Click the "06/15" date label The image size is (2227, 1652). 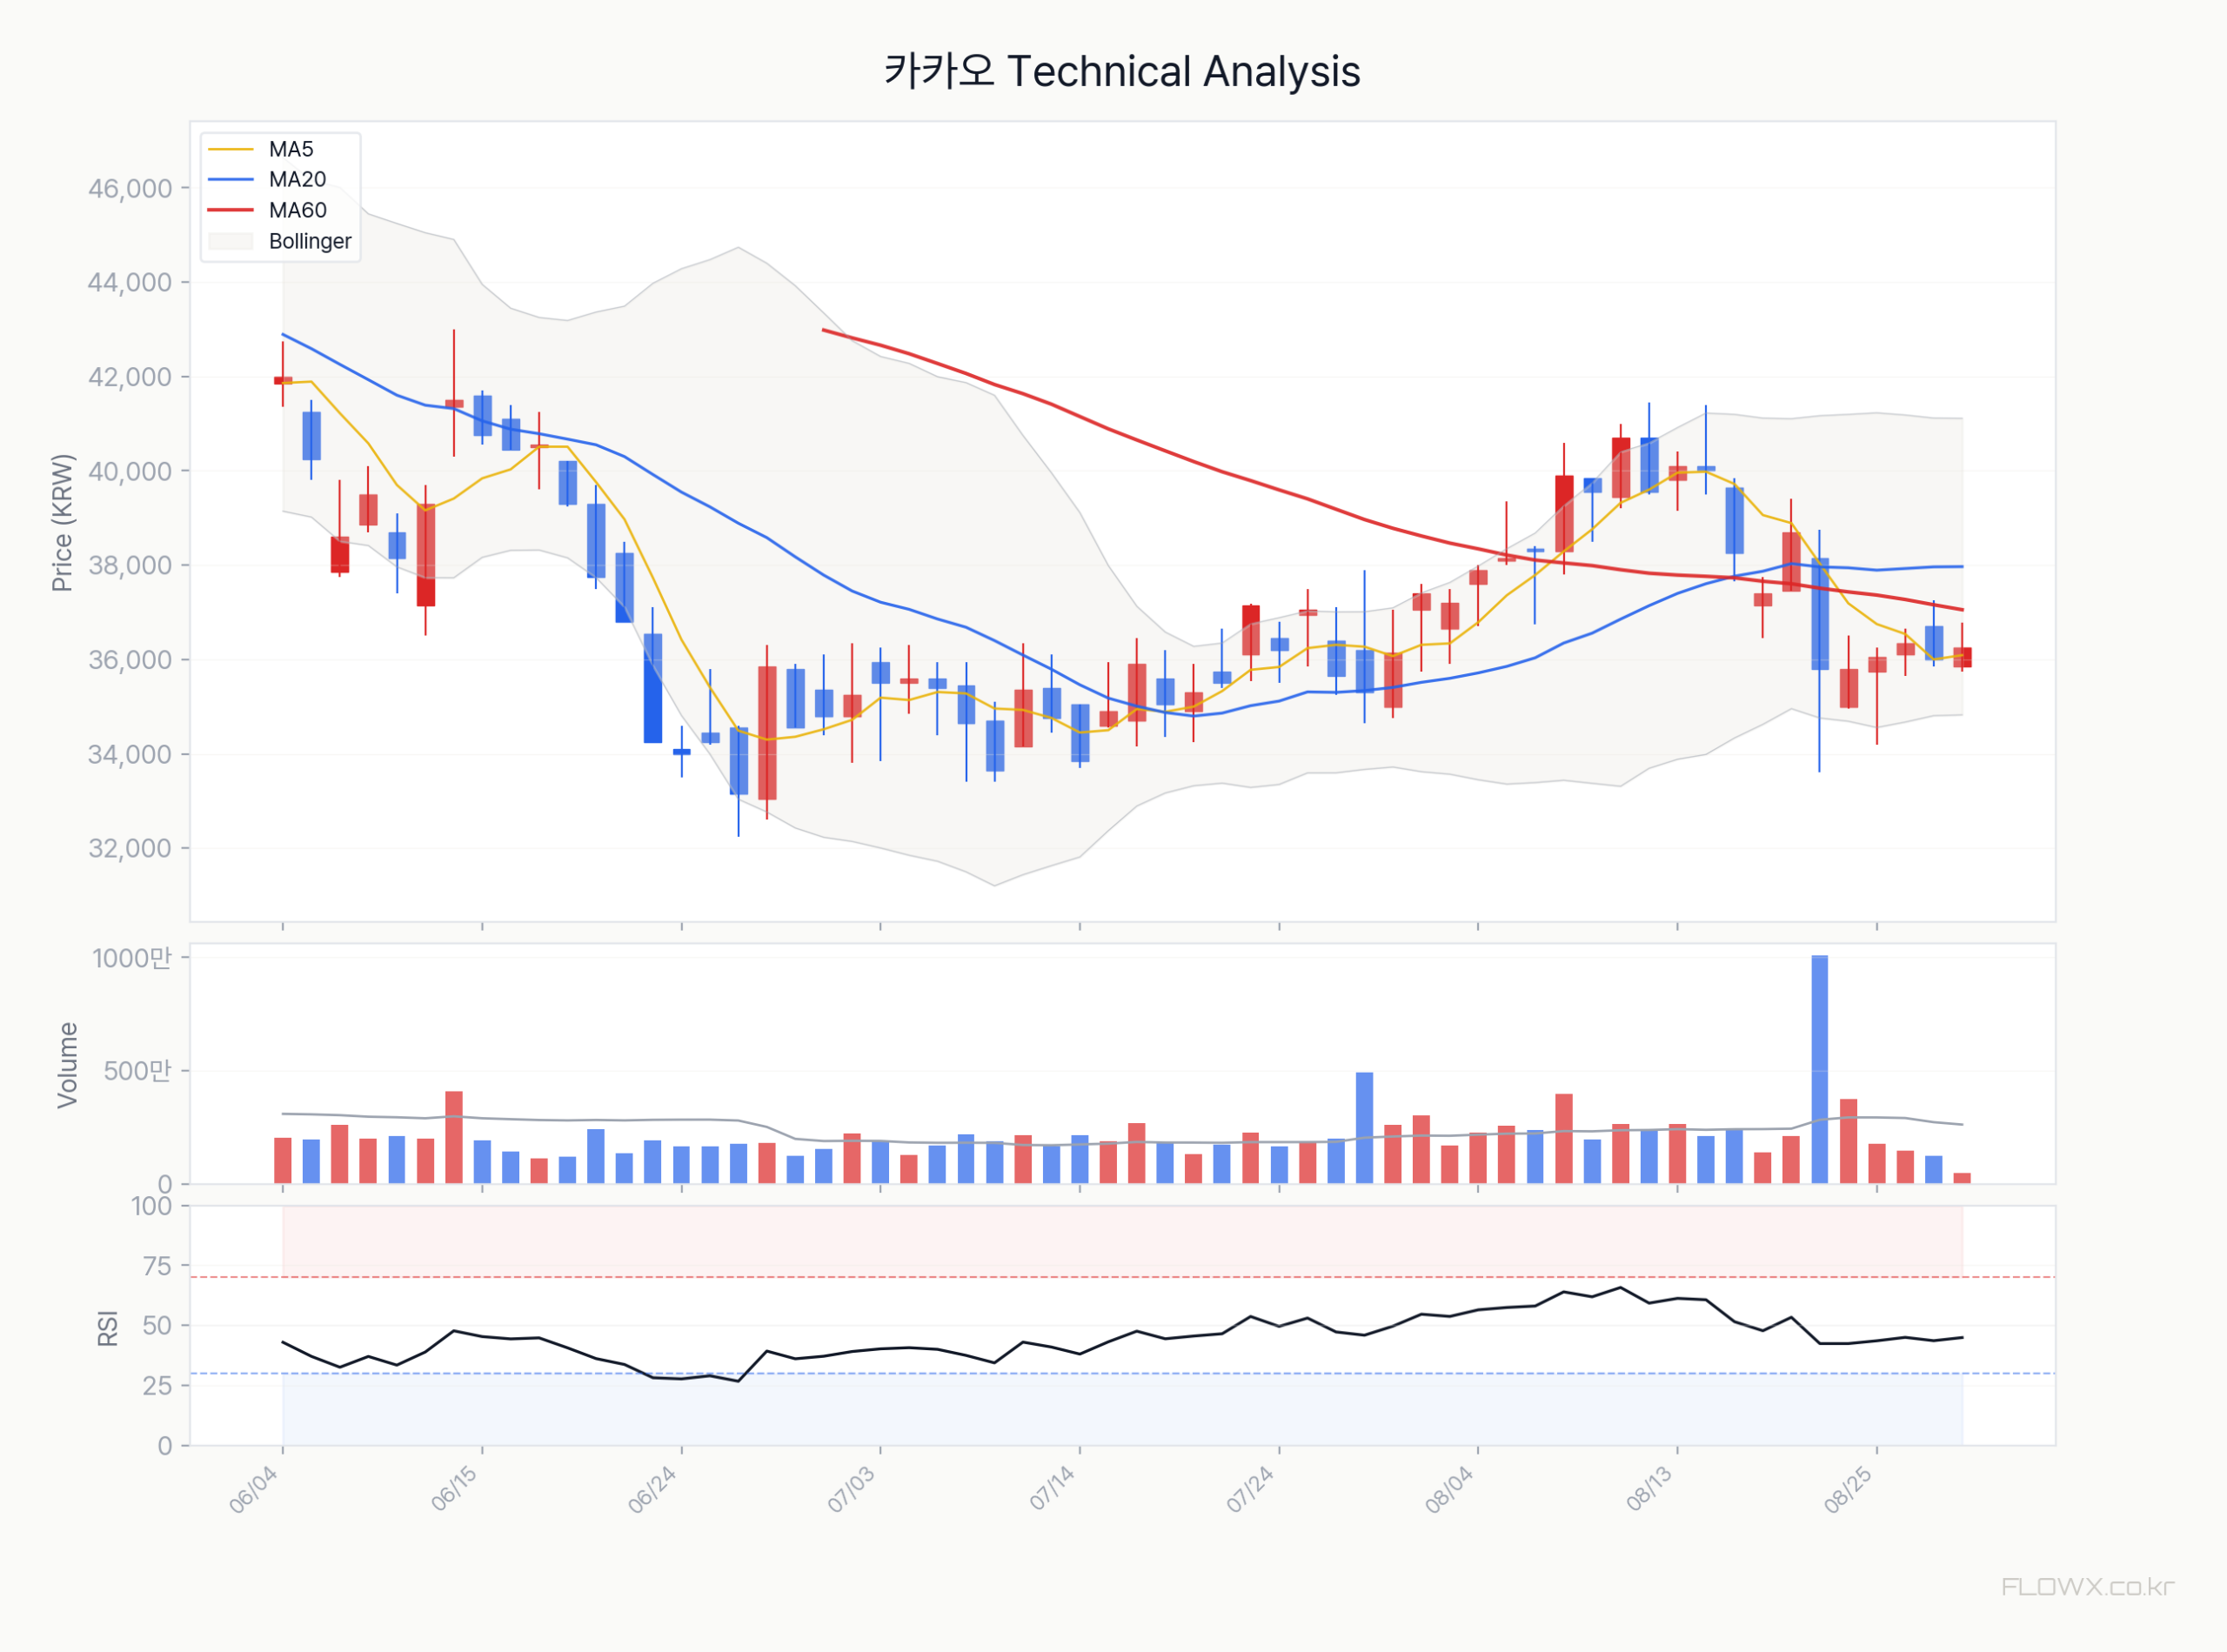pyautogui.click(x=454, y=1490)
